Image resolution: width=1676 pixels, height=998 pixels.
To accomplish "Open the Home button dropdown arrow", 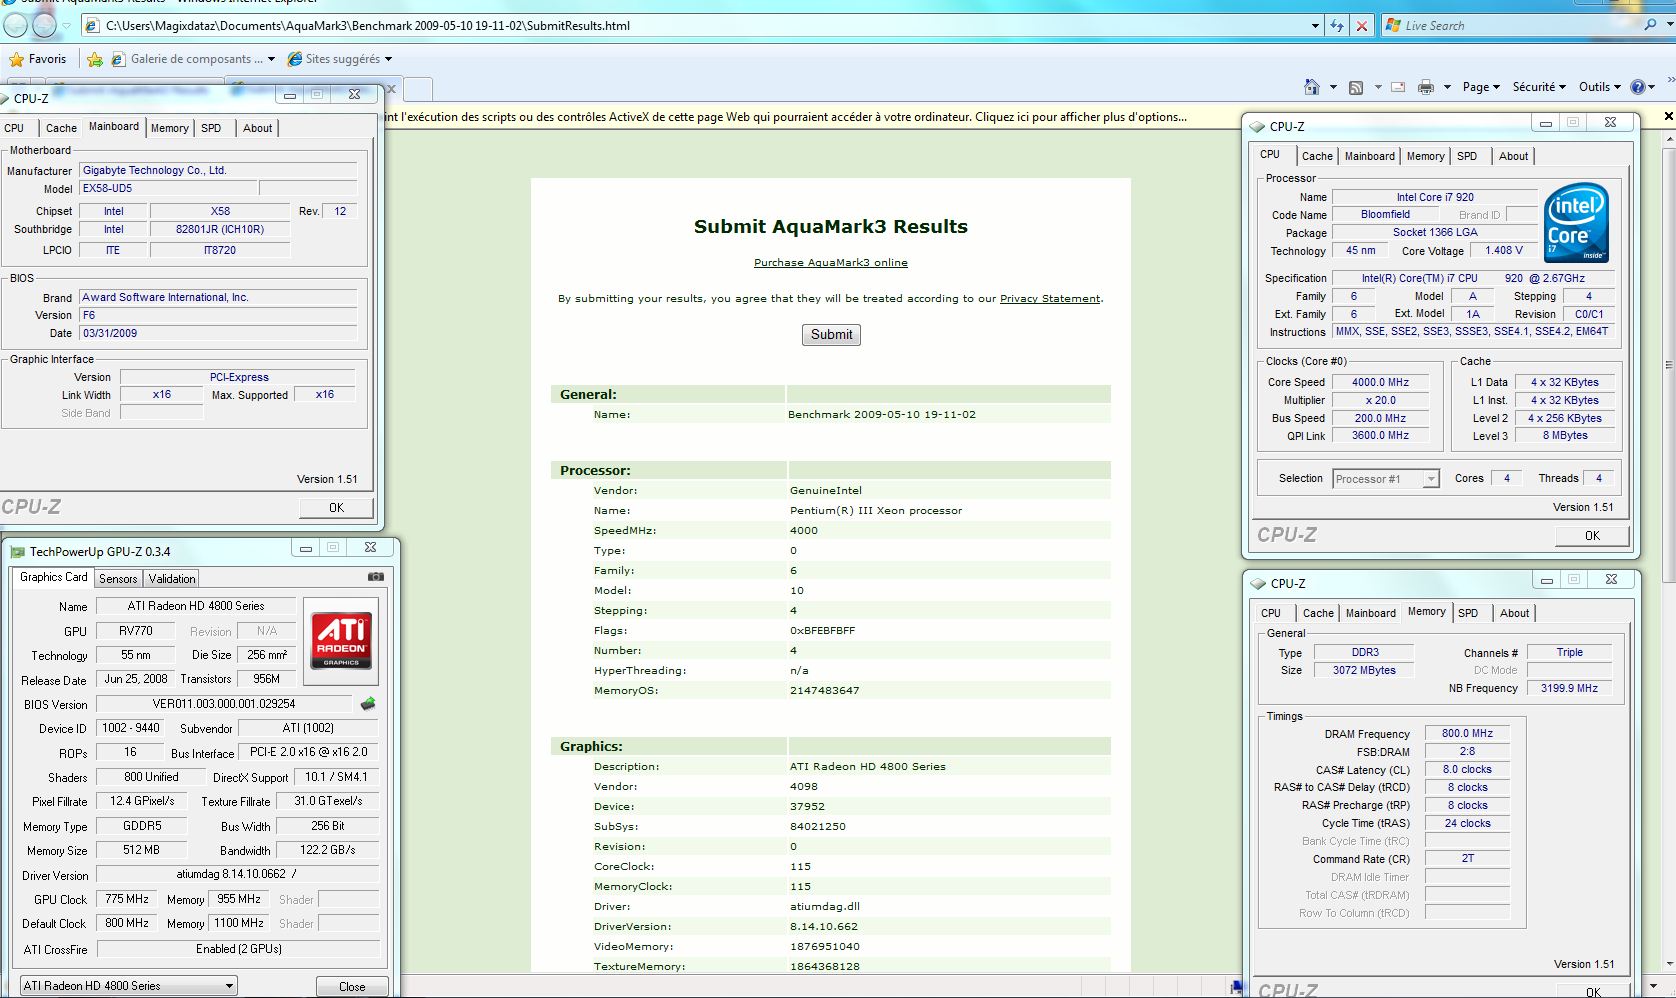I will pyautogui.click(x=1333, y=87).
